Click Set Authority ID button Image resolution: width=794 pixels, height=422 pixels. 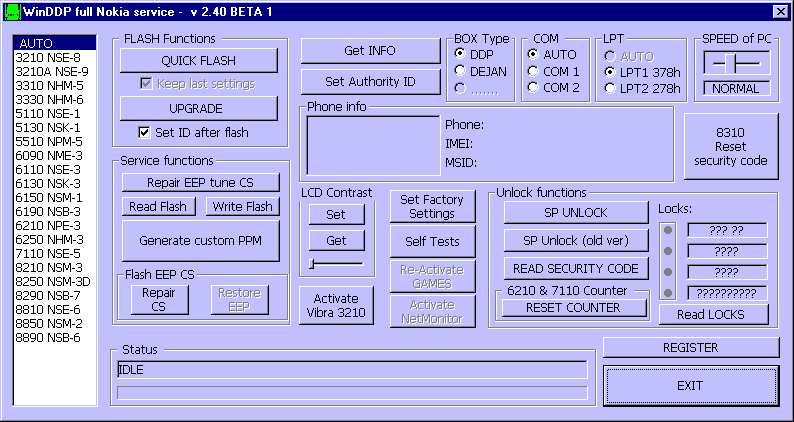(370, 82)
